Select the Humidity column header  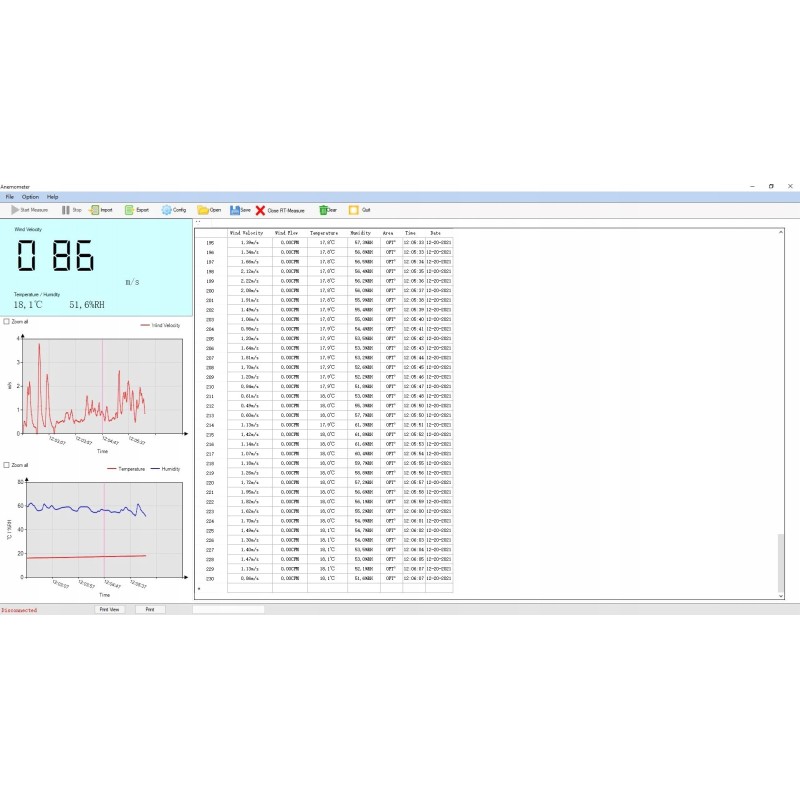pyautogui.click(x=362, y=233)
